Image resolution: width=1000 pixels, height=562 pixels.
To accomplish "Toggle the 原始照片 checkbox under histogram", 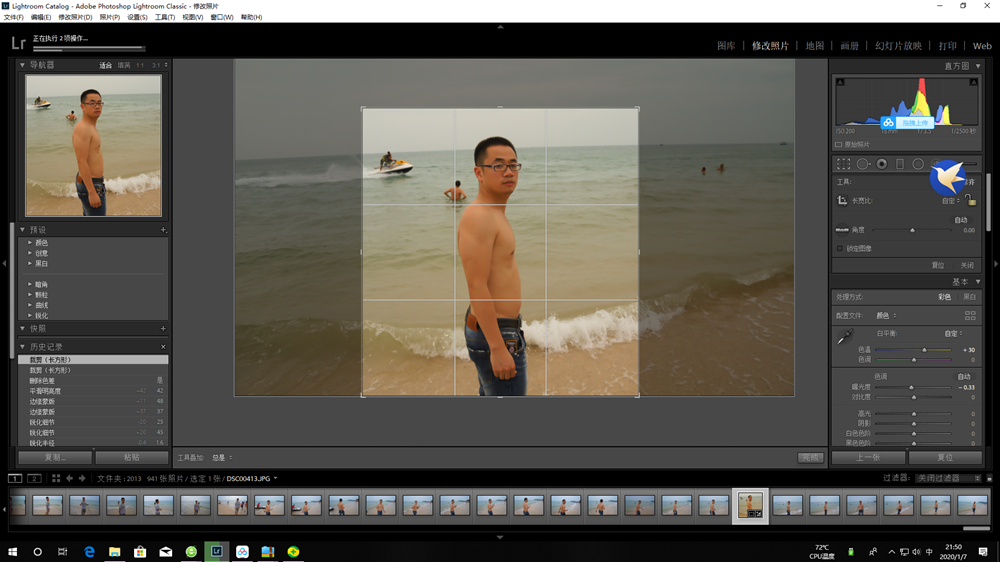I will pyautogui.click(x=838, y=145).
